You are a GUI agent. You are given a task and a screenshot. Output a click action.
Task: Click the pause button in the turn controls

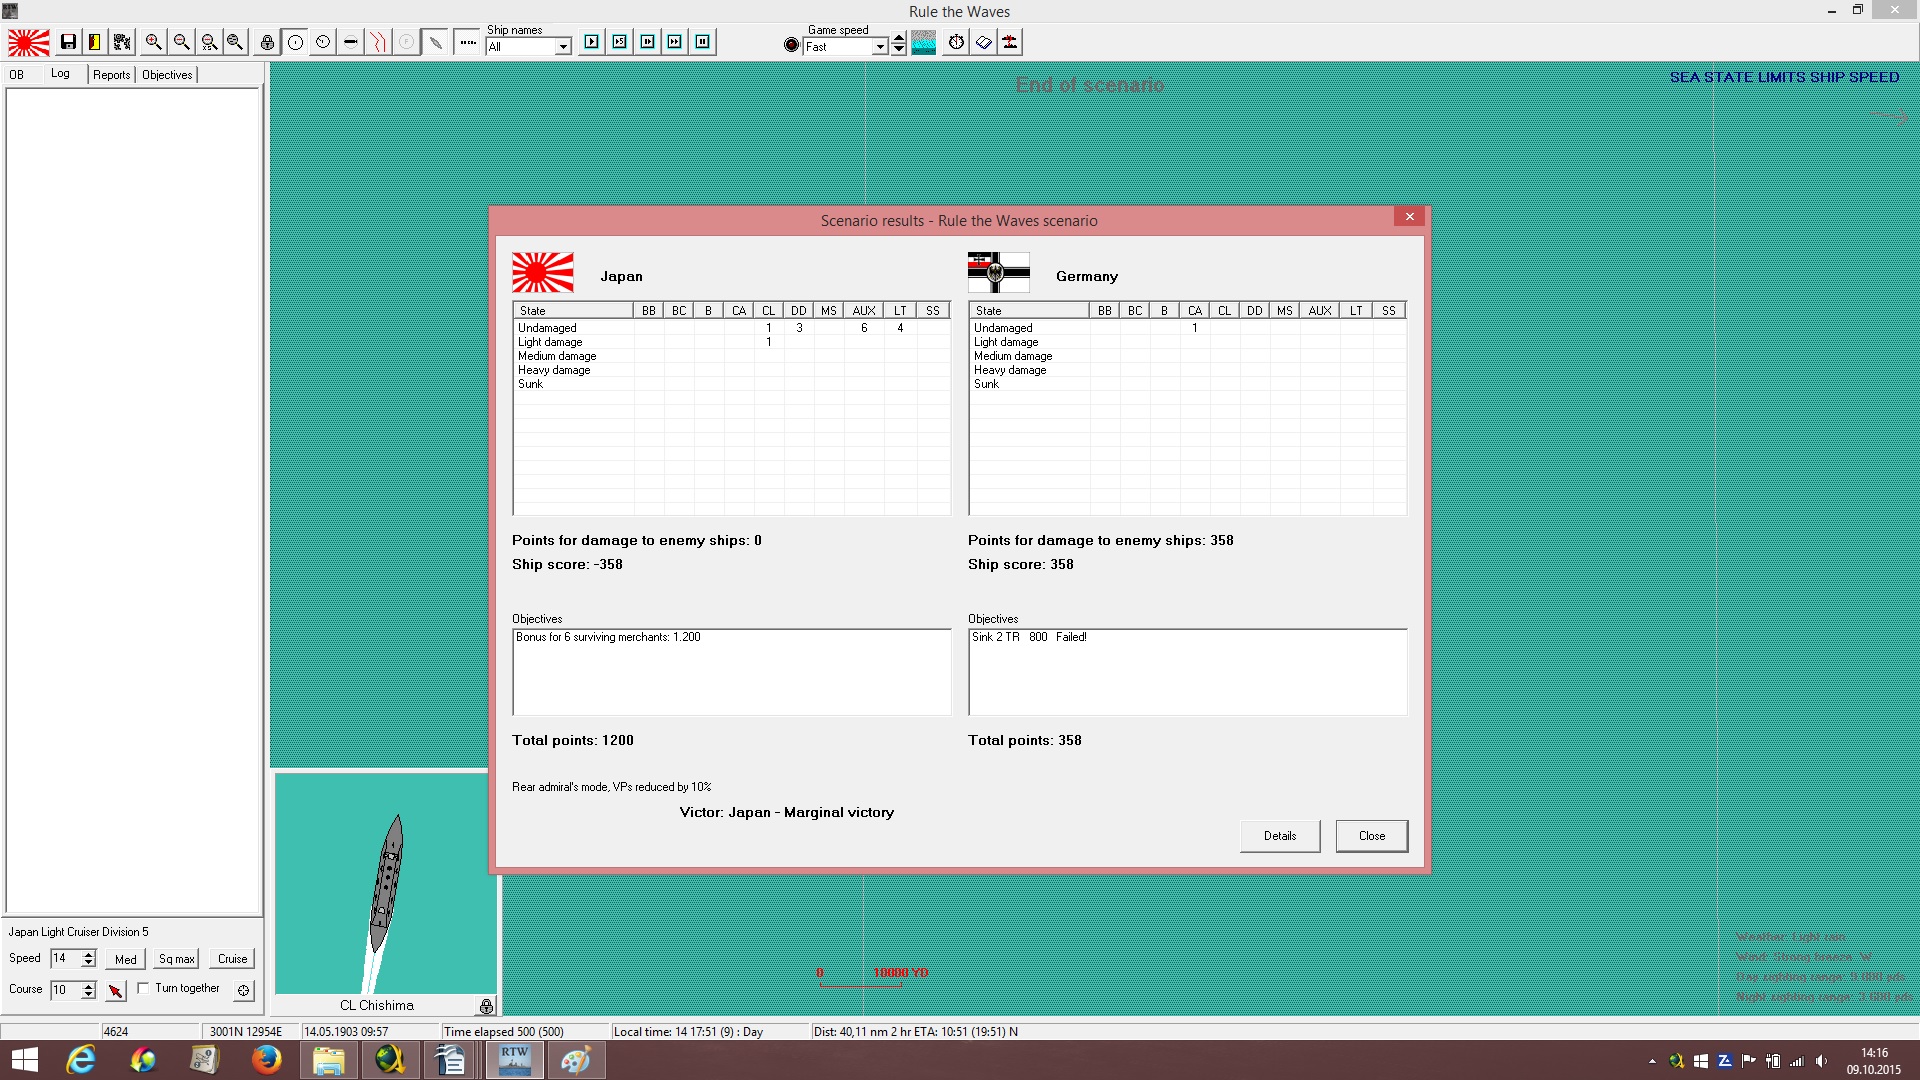tap(703, 42)
